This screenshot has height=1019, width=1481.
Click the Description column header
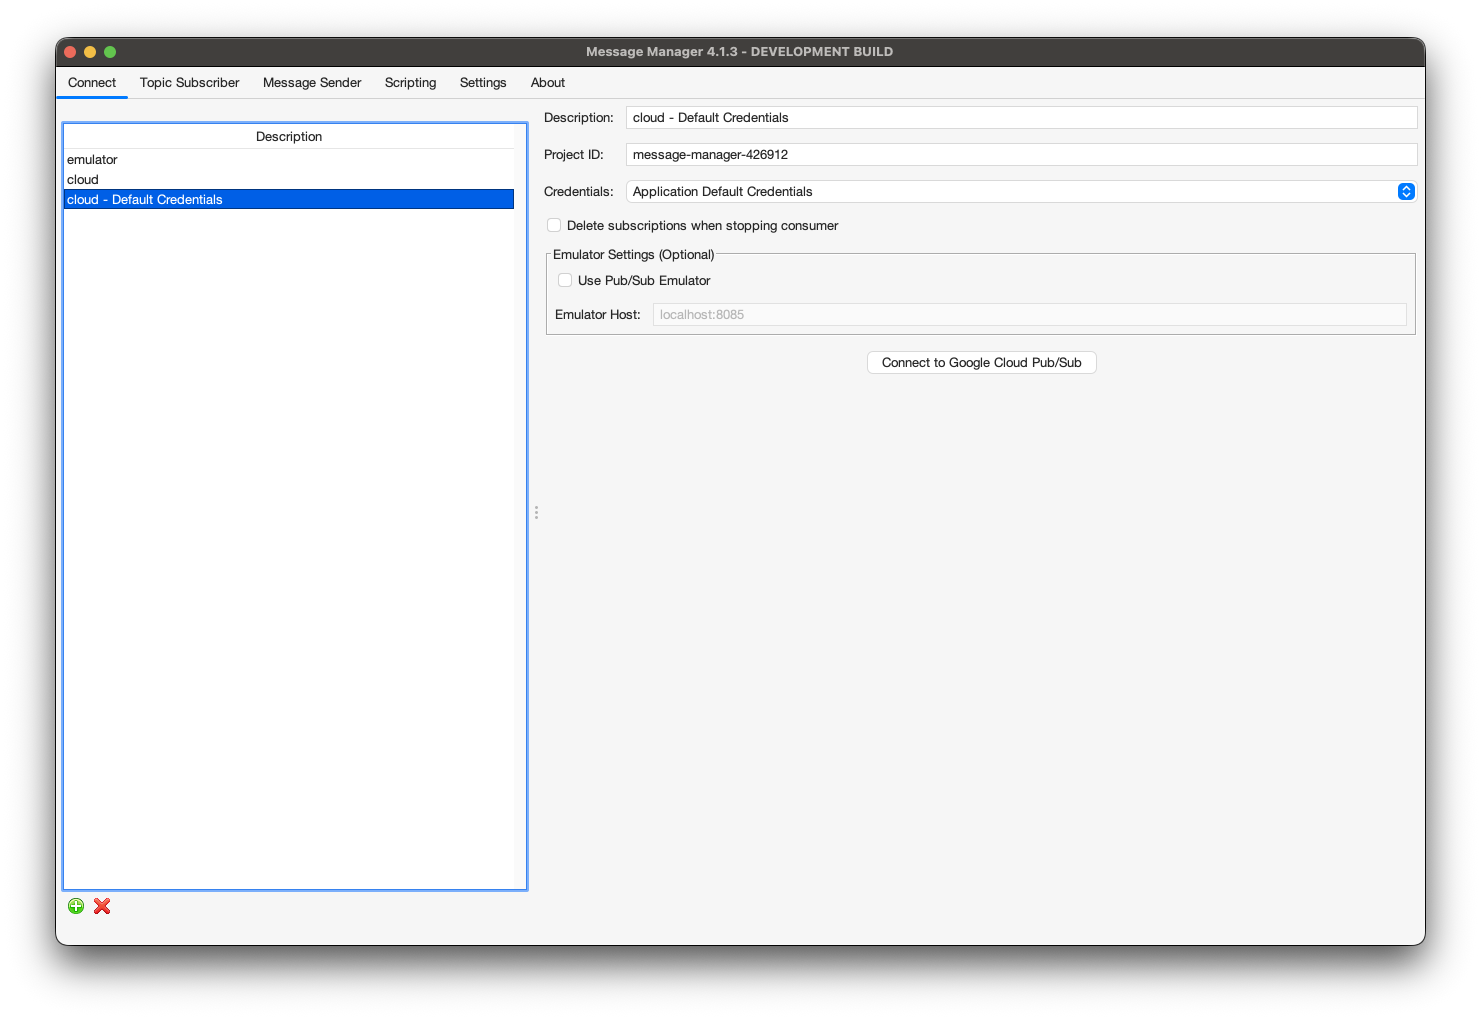pyautogui.click(x=289, y=136)
